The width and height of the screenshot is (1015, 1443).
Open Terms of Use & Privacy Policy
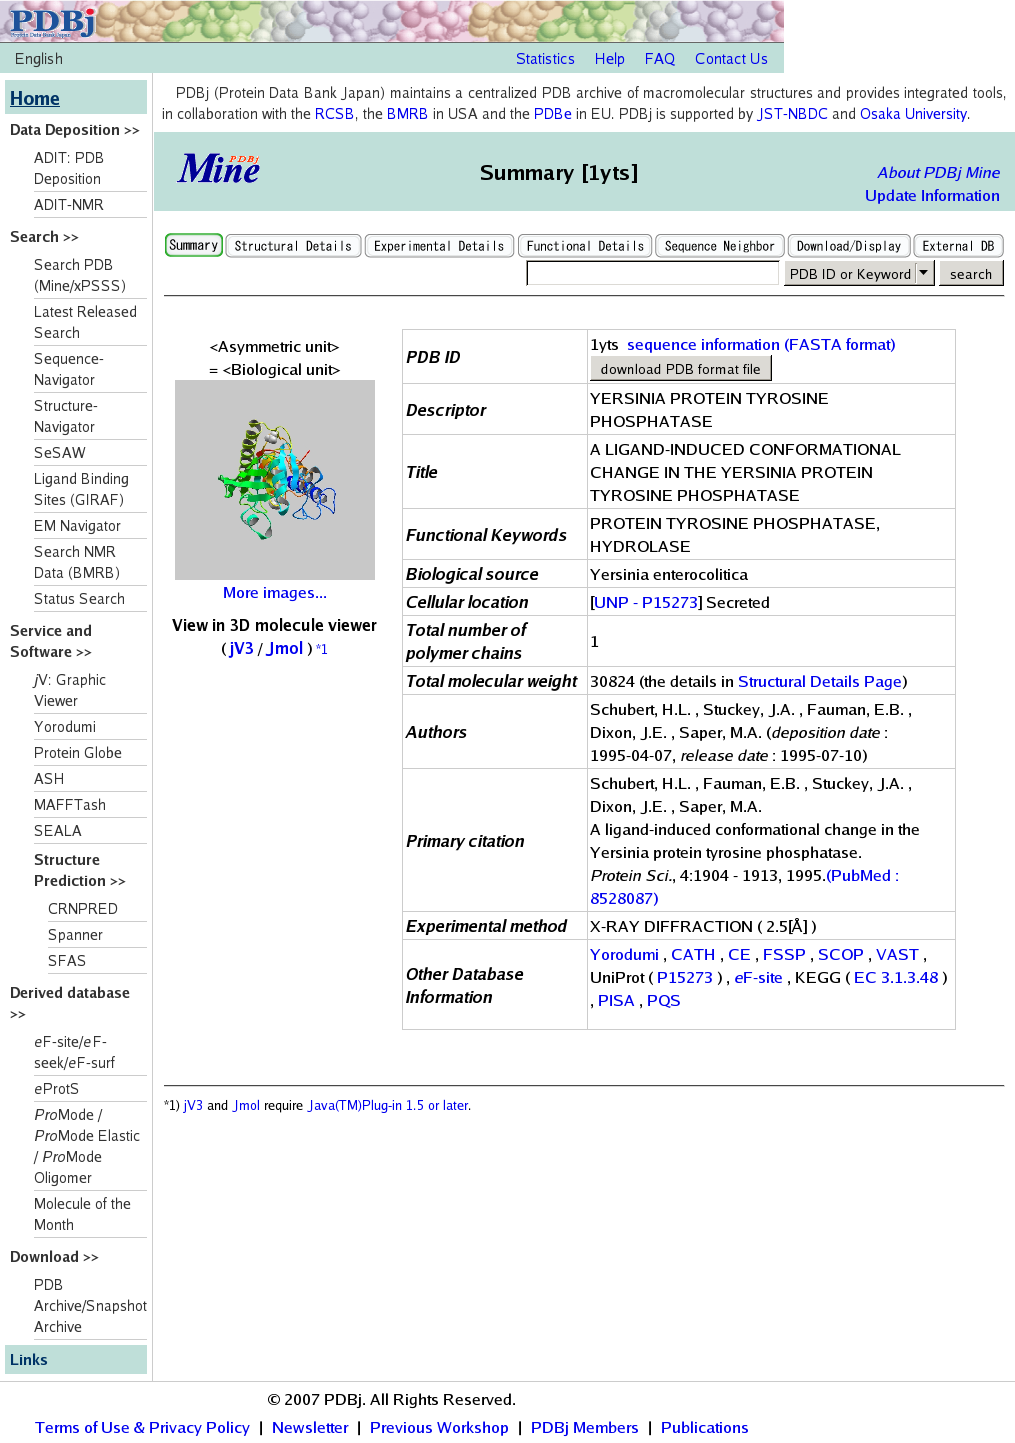(142, 1428)
